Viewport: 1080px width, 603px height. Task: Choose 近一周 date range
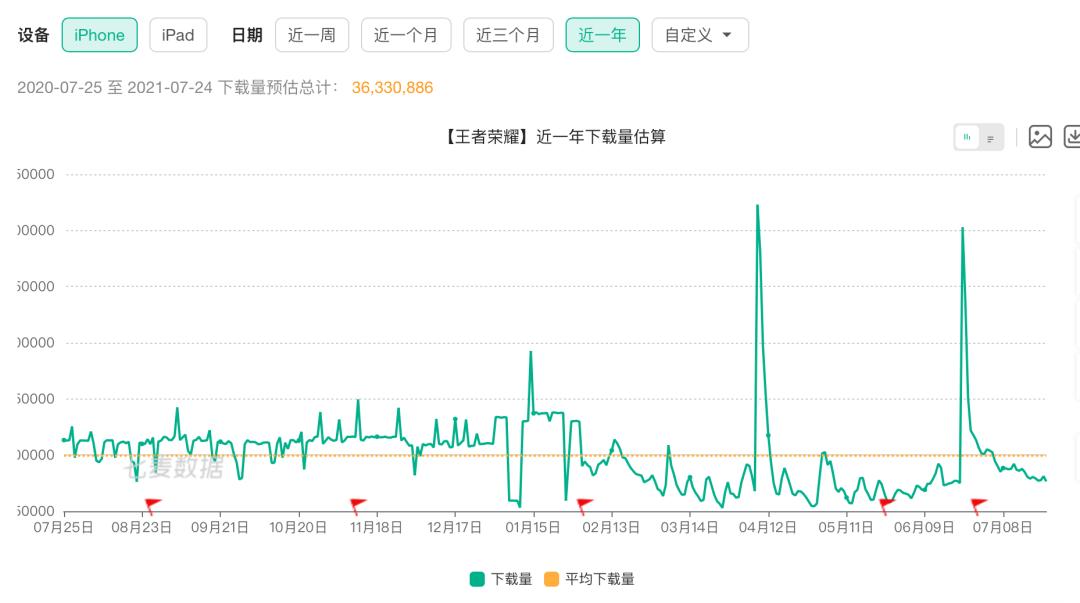coord(312,35)
